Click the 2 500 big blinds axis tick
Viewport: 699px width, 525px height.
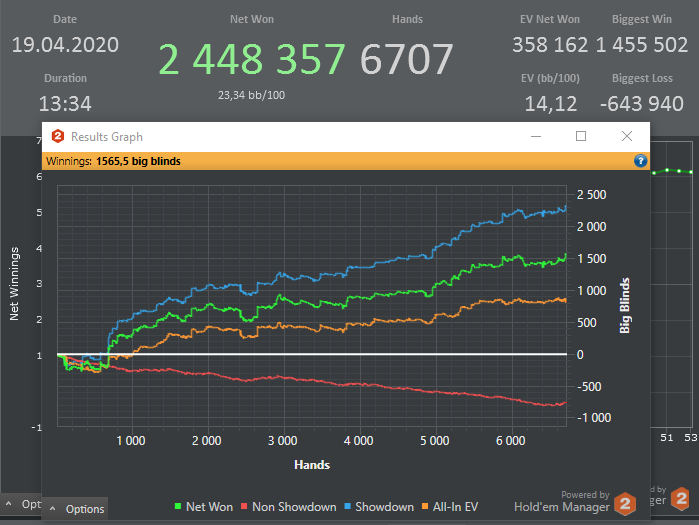tap(592, 195)
